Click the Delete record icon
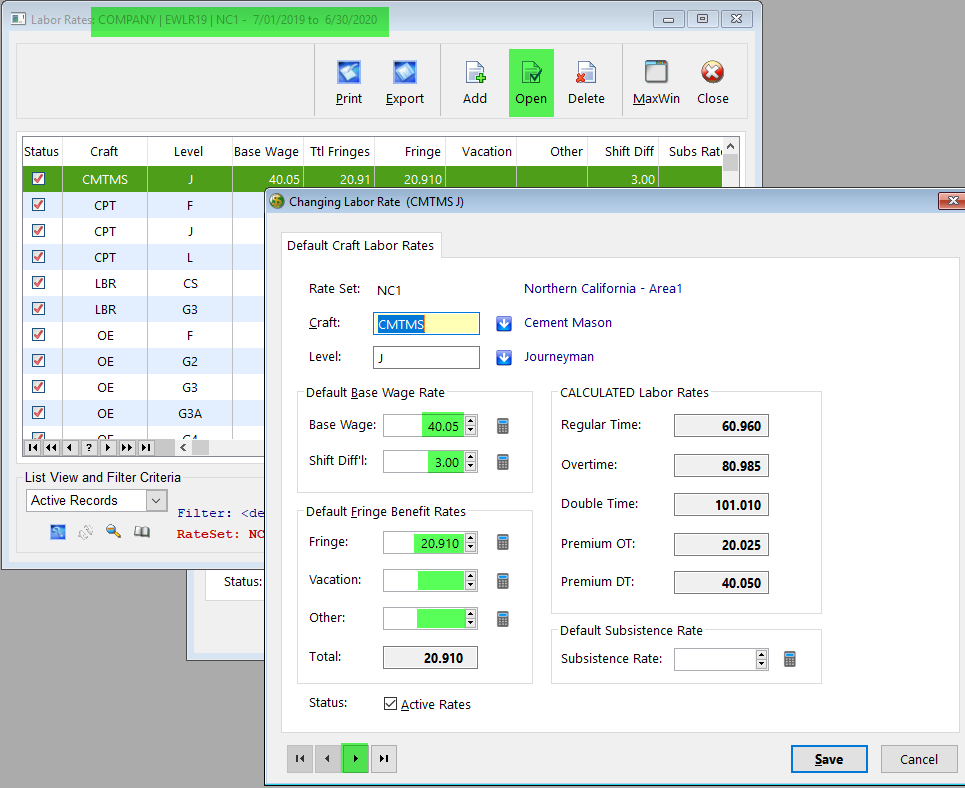 pos(586,73)
